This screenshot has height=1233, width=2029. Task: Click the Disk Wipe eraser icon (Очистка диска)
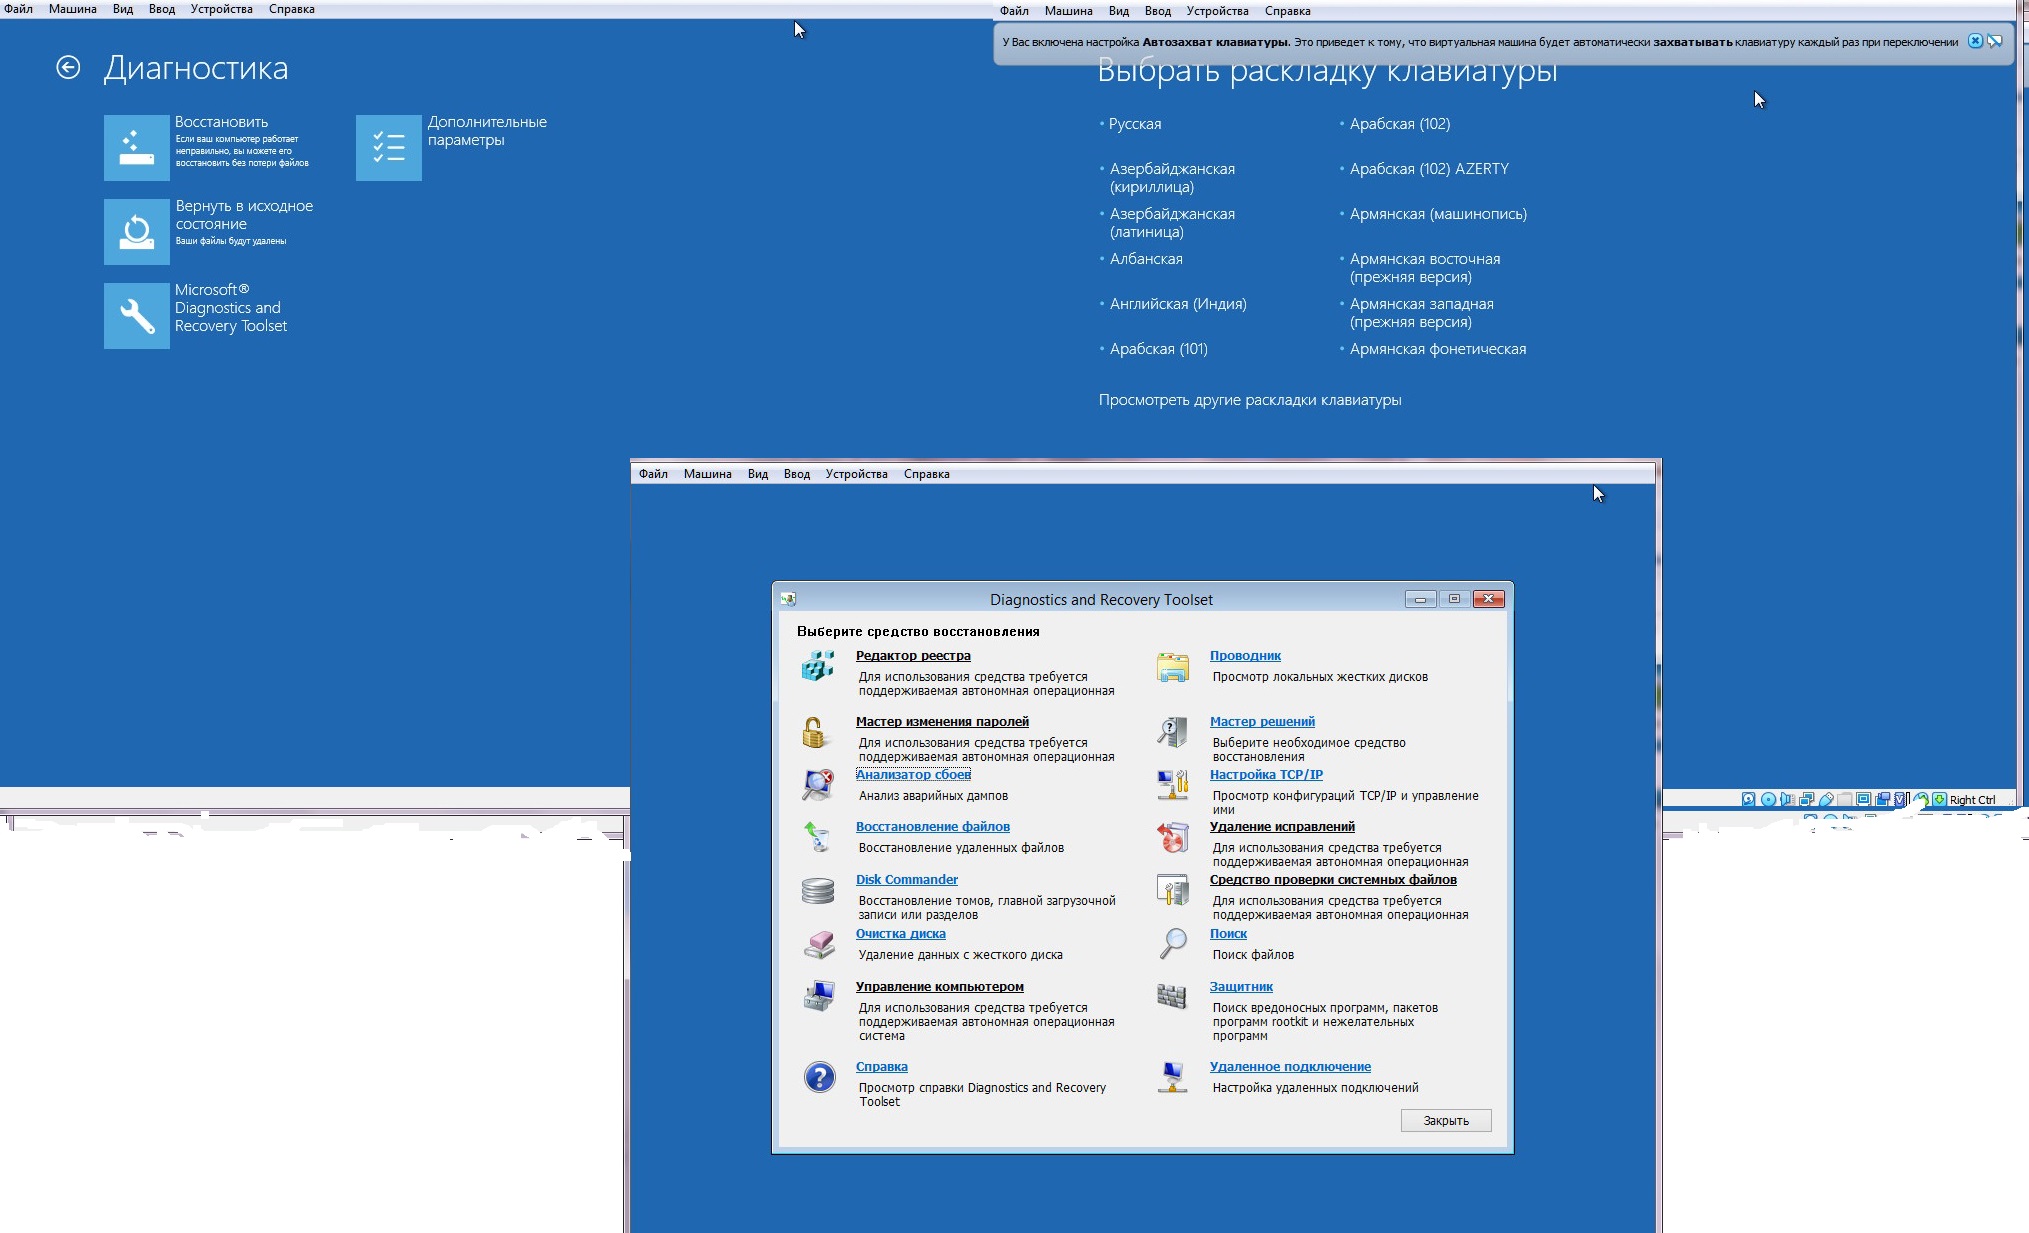819,944
